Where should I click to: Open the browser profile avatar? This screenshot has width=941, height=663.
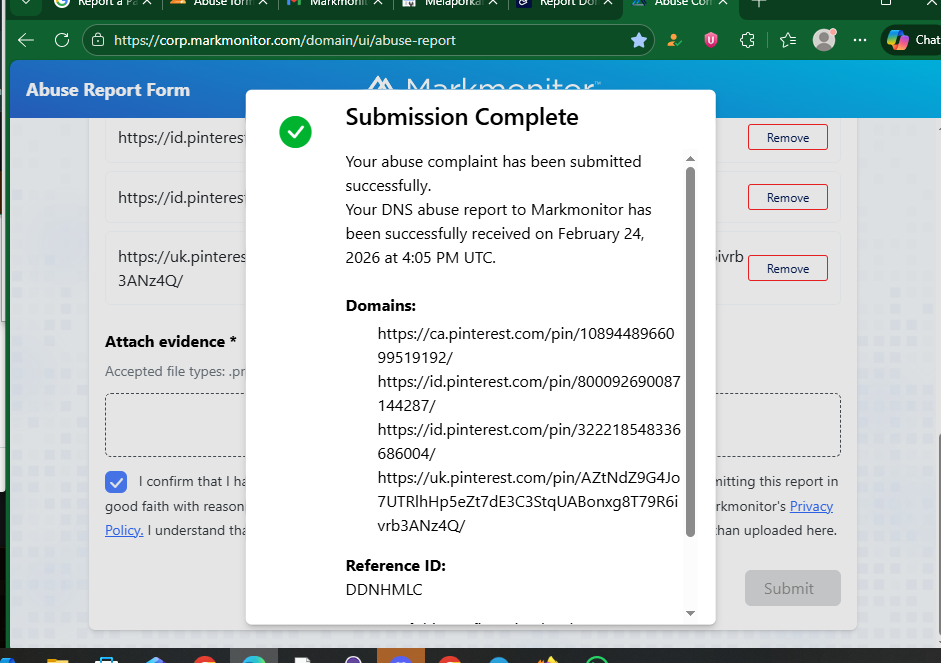[x=824, y=40]
